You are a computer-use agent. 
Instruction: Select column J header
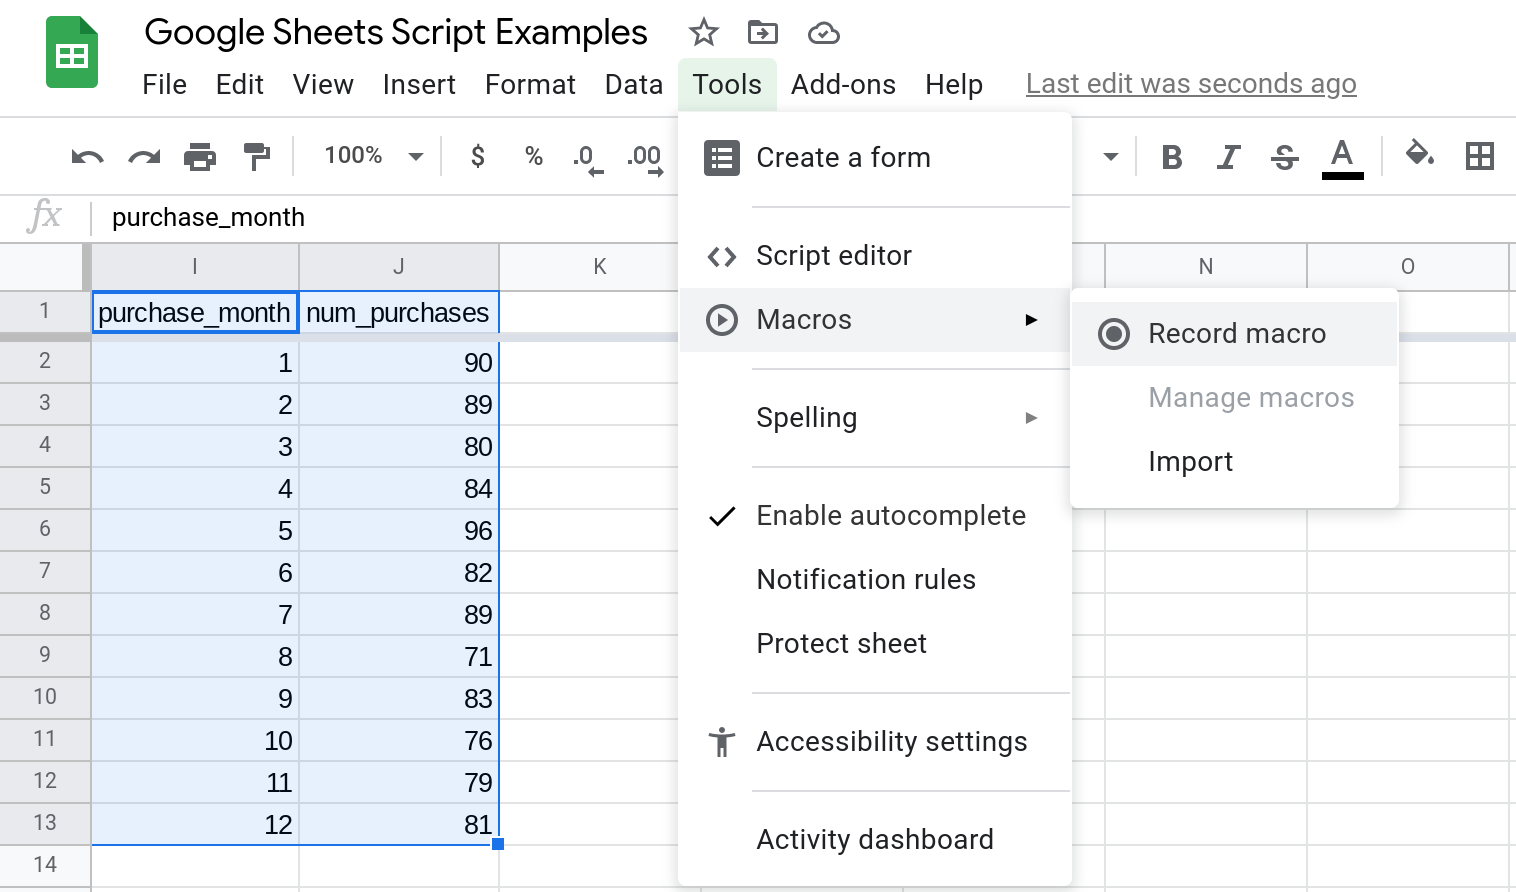click(x=399, y=267)
